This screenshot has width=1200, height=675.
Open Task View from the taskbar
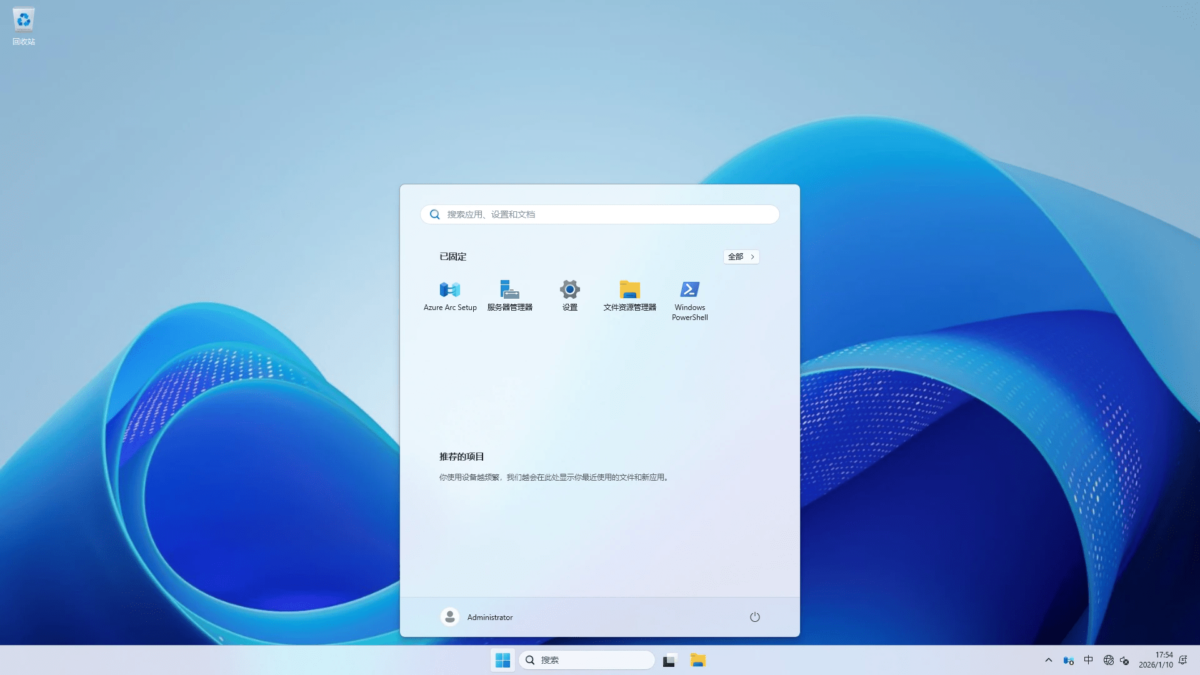pos(668,660)
